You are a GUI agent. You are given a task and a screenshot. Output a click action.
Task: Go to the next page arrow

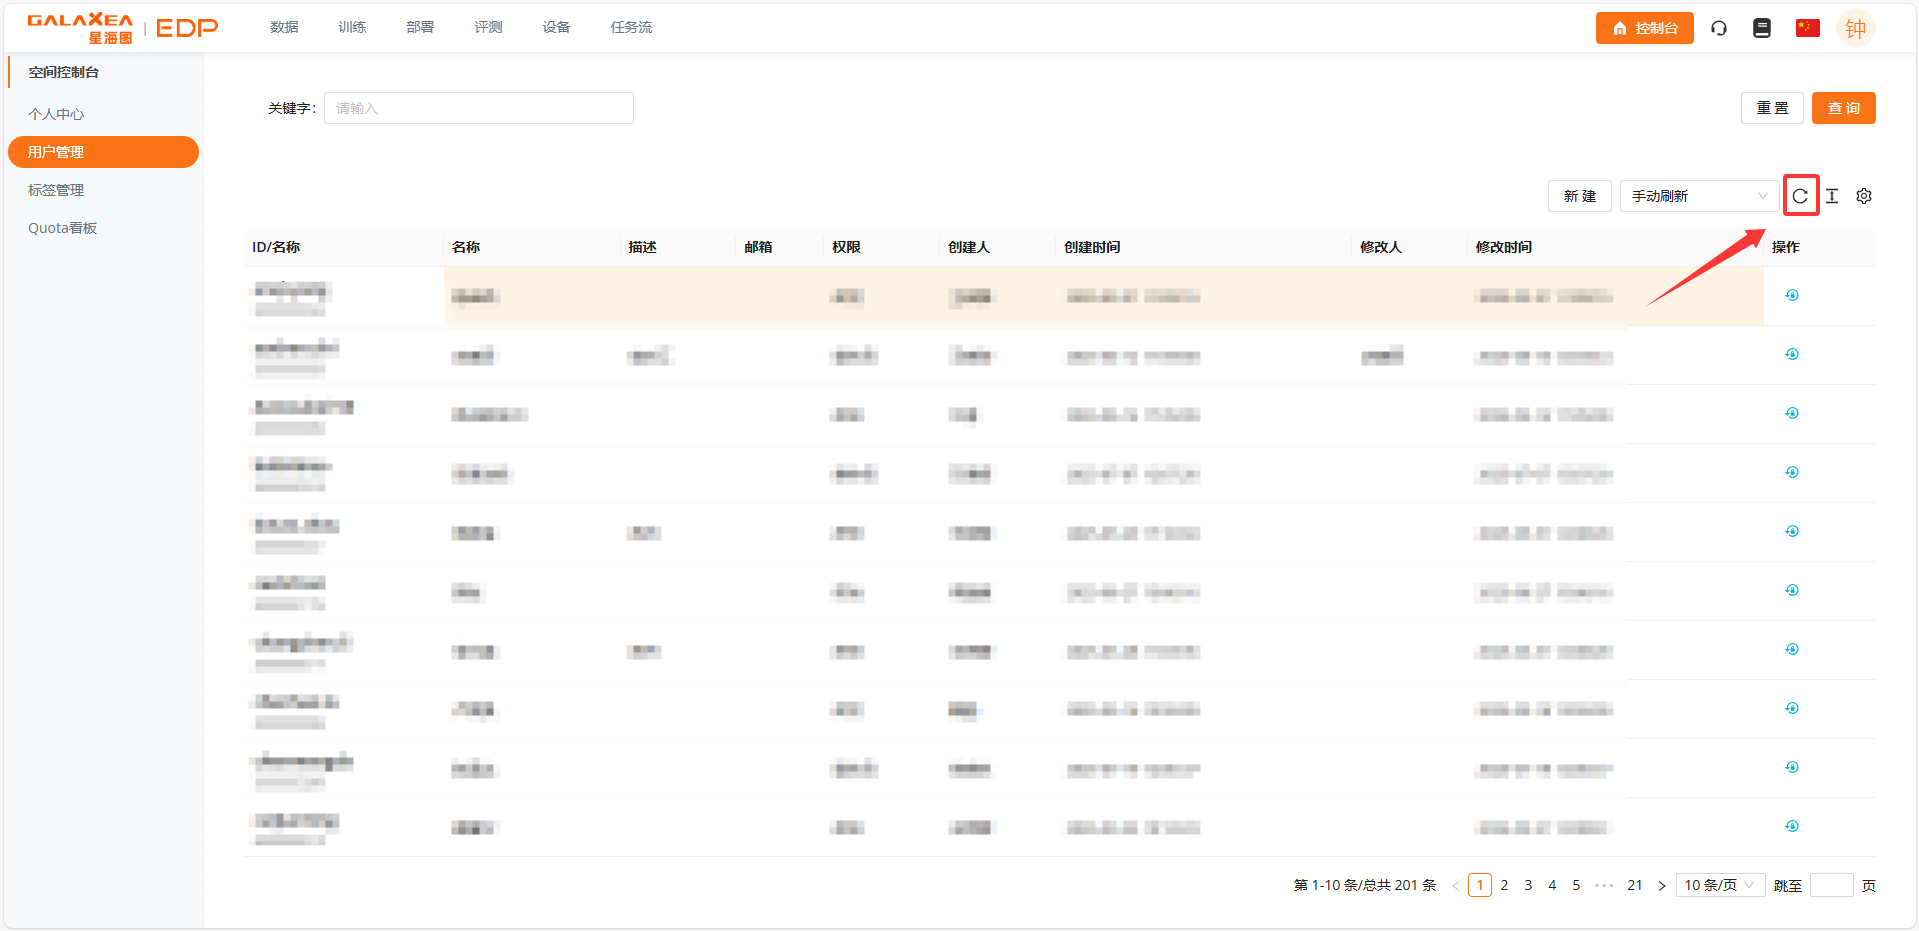pos(1662,885)
